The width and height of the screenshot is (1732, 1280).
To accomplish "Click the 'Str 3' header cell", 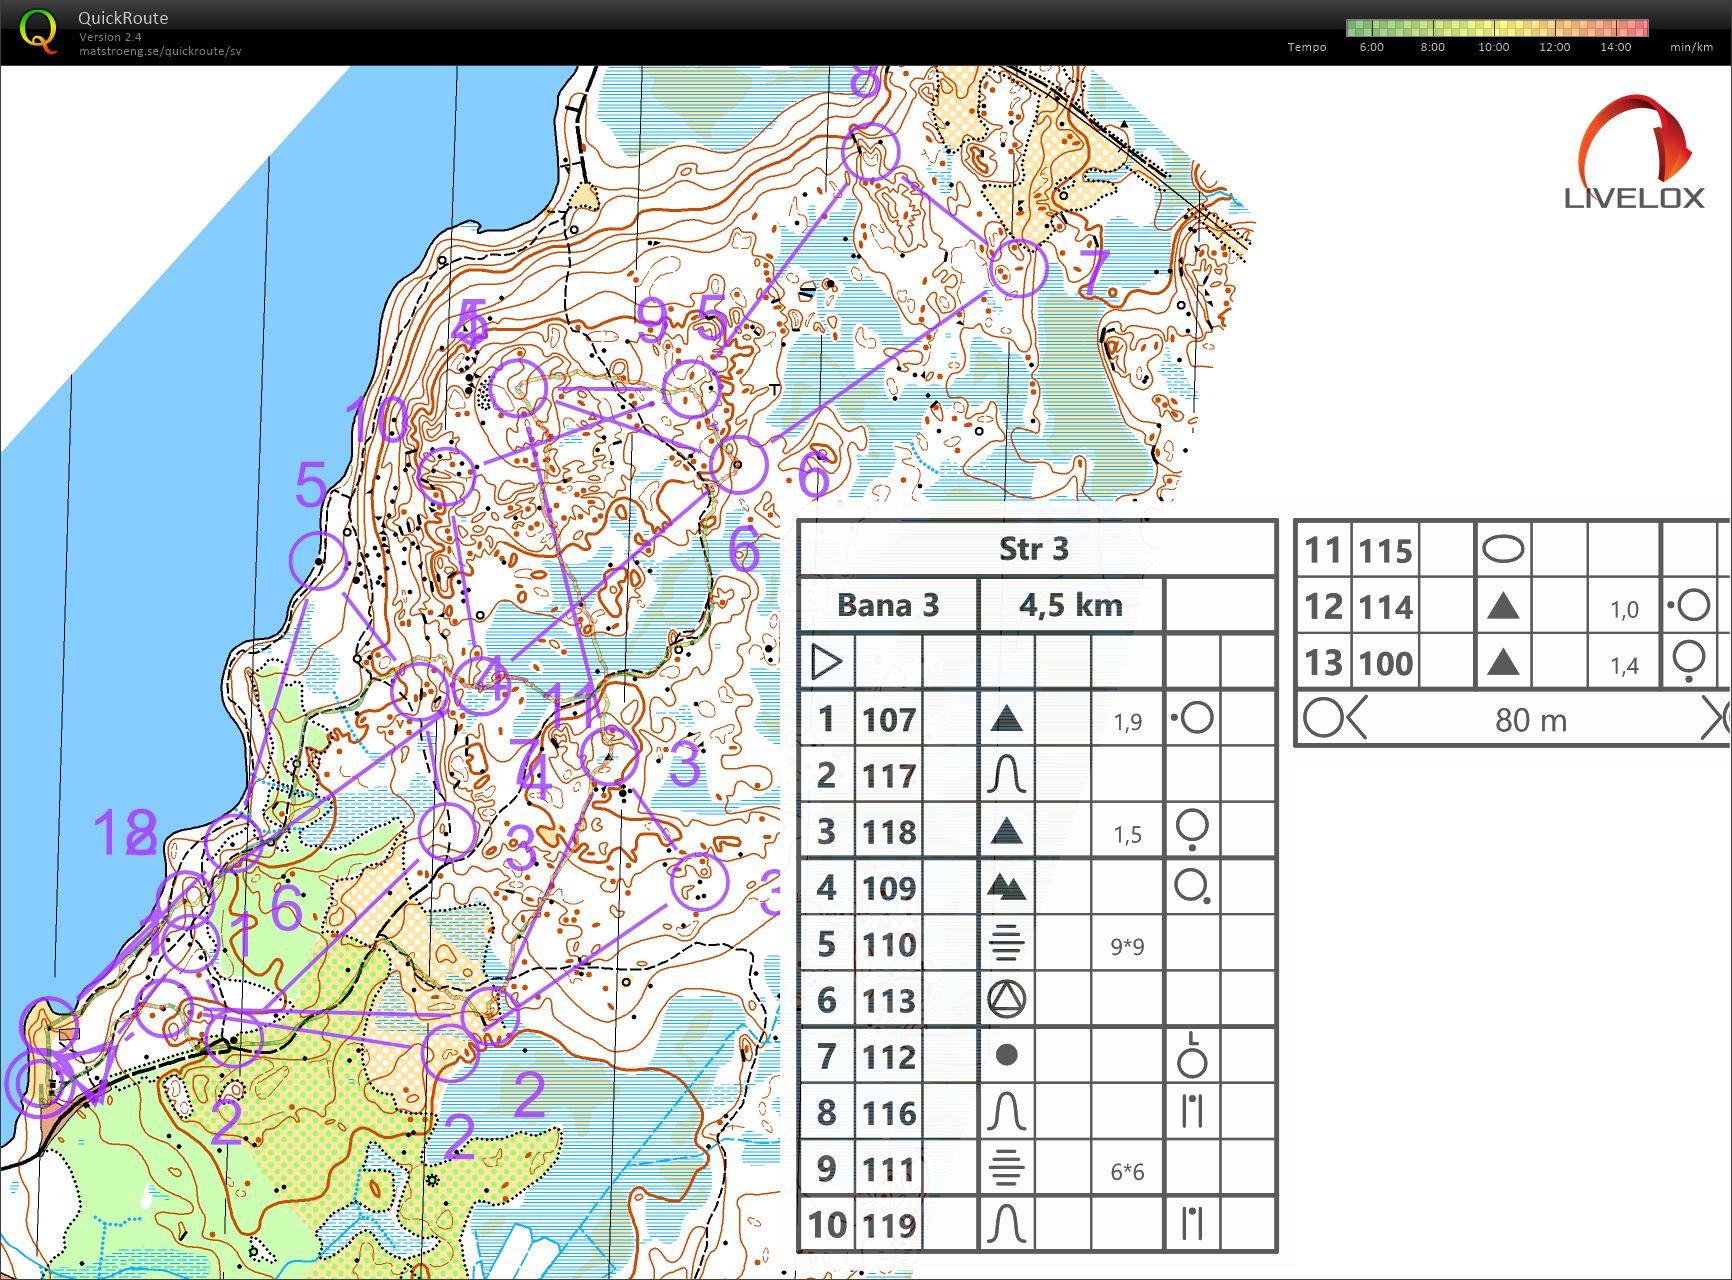I will pyautogui.click(x=1036, y=549).
